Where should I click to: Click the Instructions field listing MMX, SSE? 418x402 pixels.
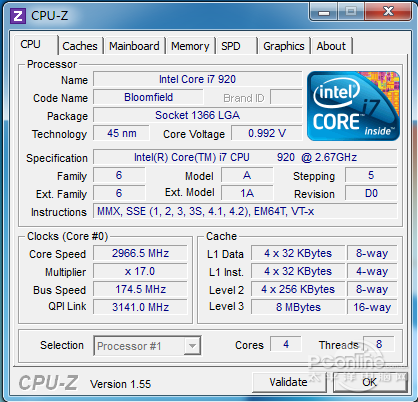click(245, 211)
